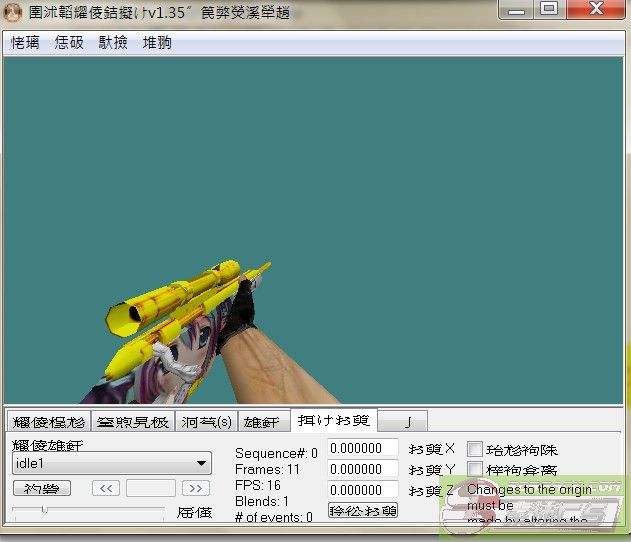
Task: Click the app icon in the title bar
Action: coord(13,11)
